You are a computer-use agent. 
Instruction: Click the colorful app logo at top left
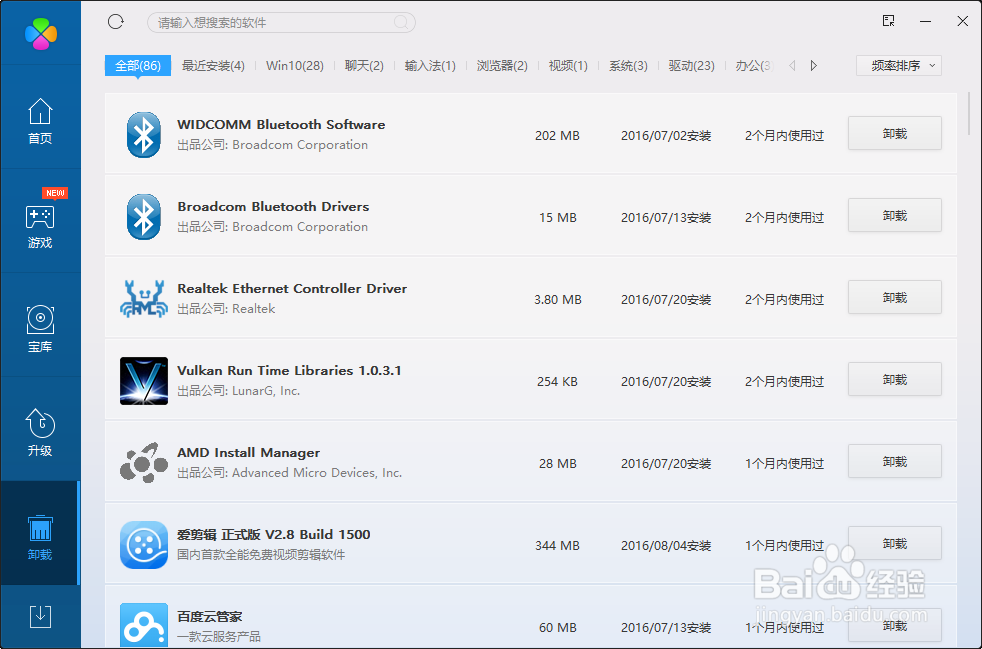coord(41,34)
